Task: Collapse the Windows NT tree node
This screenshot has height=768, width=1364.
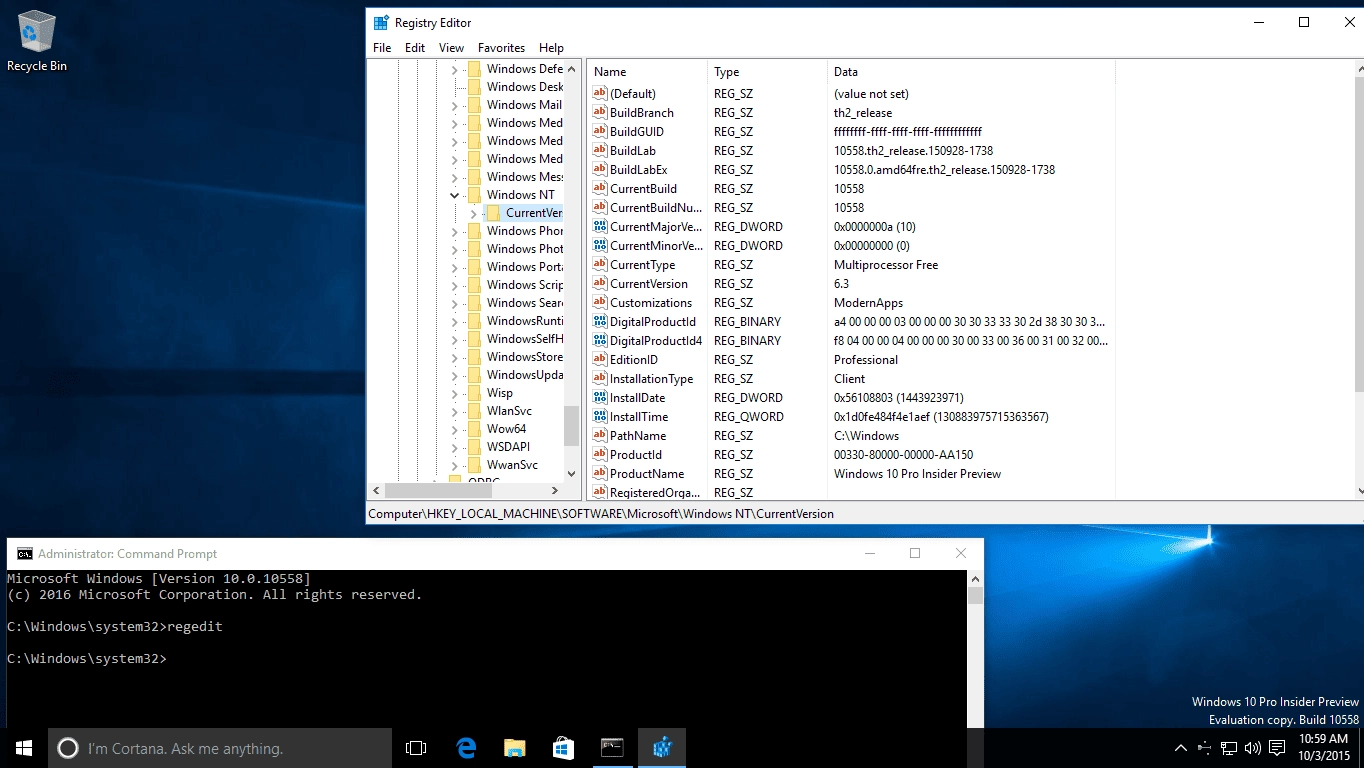Action: tap(454, 195)
